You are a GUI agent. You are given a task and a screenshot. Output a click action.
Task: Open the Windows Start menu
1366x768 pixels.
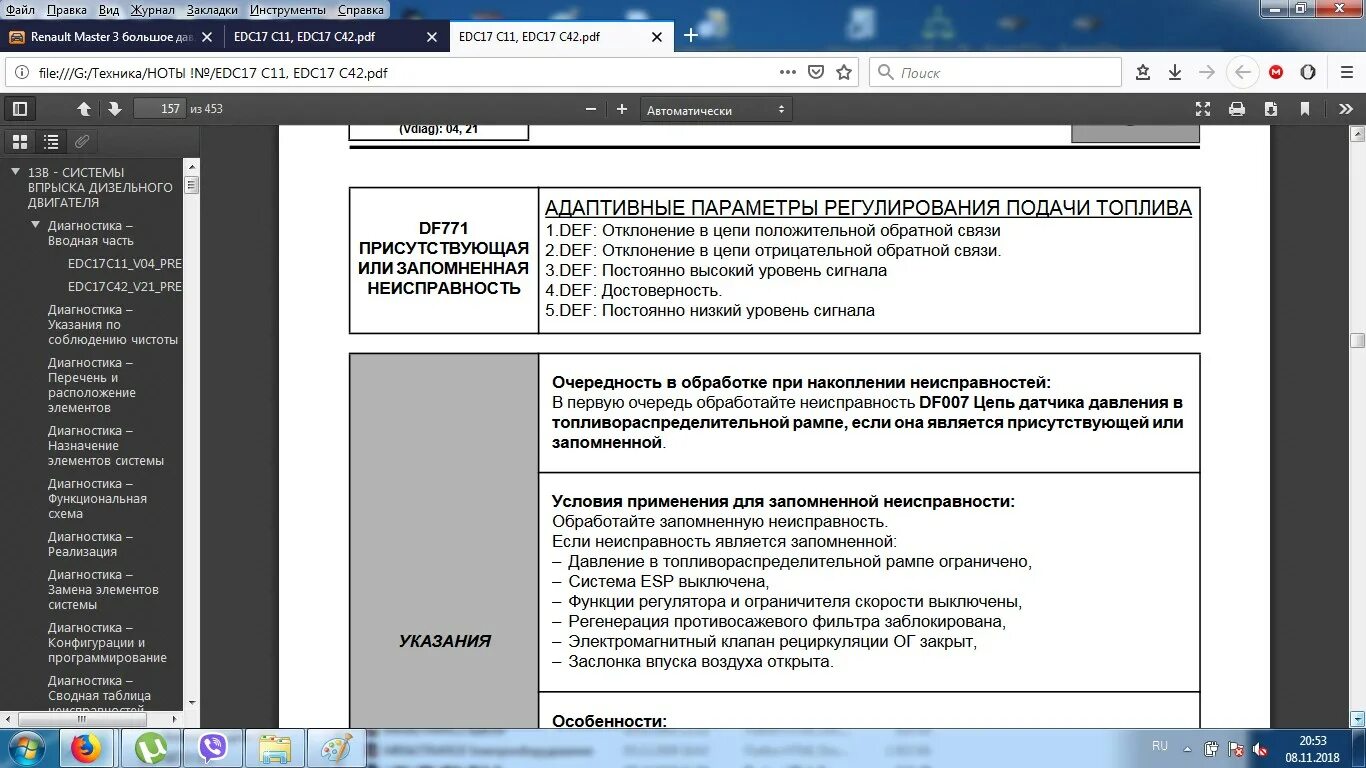[x=27, y=748]
